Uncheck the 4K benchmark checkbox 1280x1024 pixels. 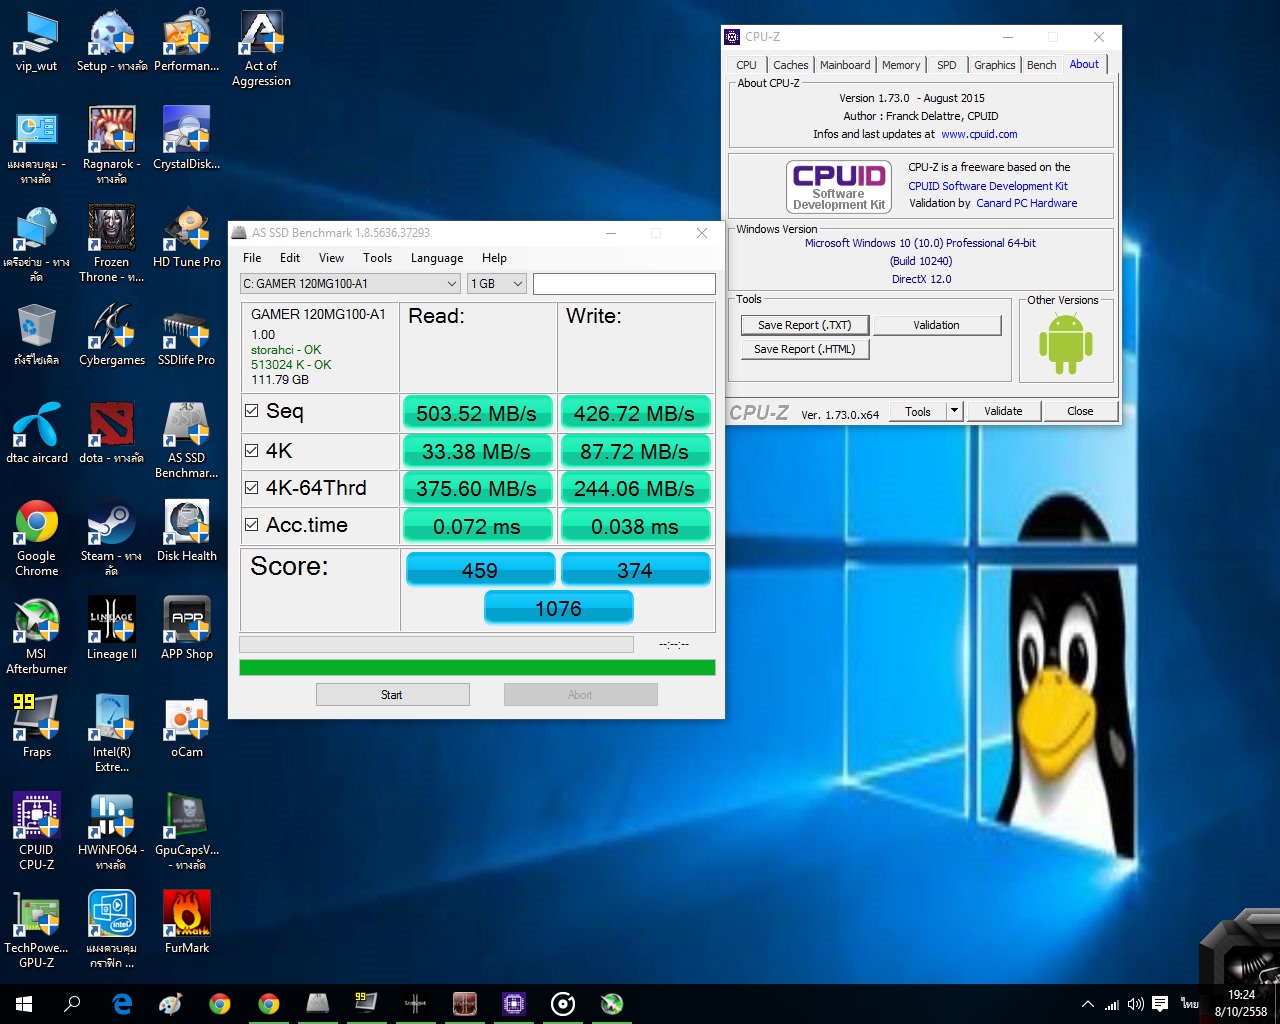tap(252, 451)
